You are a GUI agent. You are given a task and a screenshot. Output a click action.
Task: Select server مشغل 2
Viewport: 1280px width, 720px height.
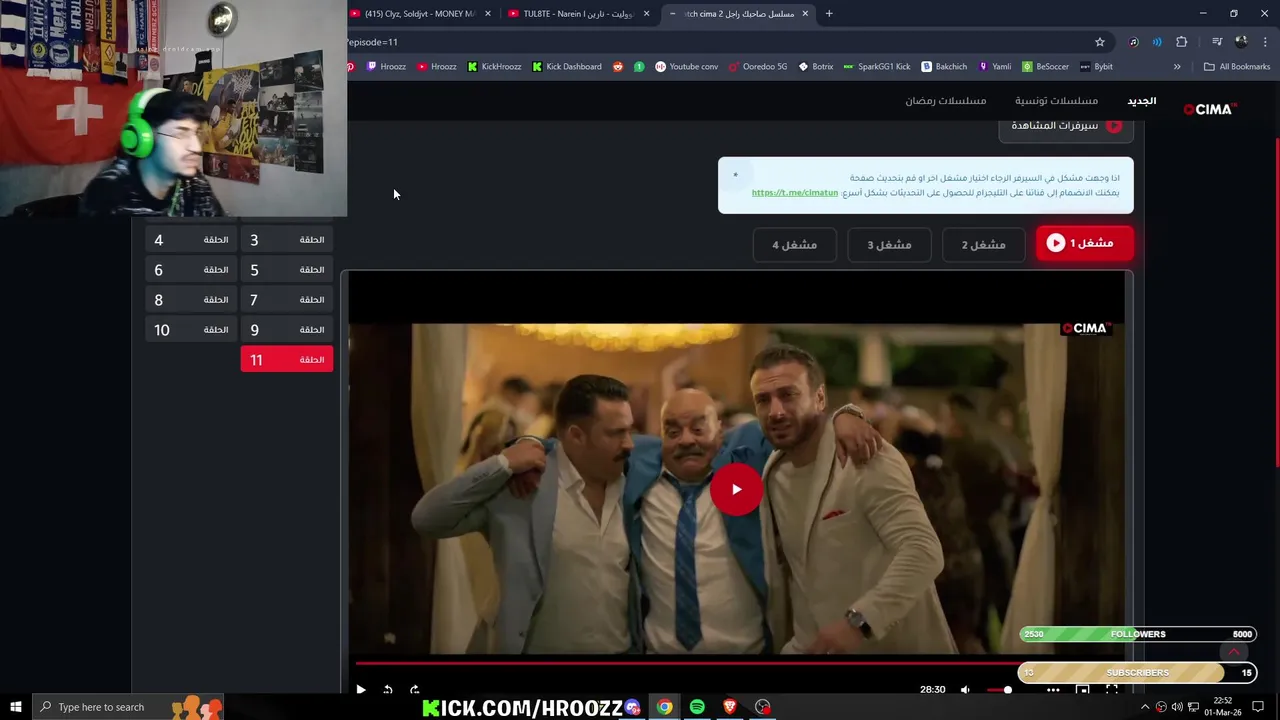coord(984,244)
